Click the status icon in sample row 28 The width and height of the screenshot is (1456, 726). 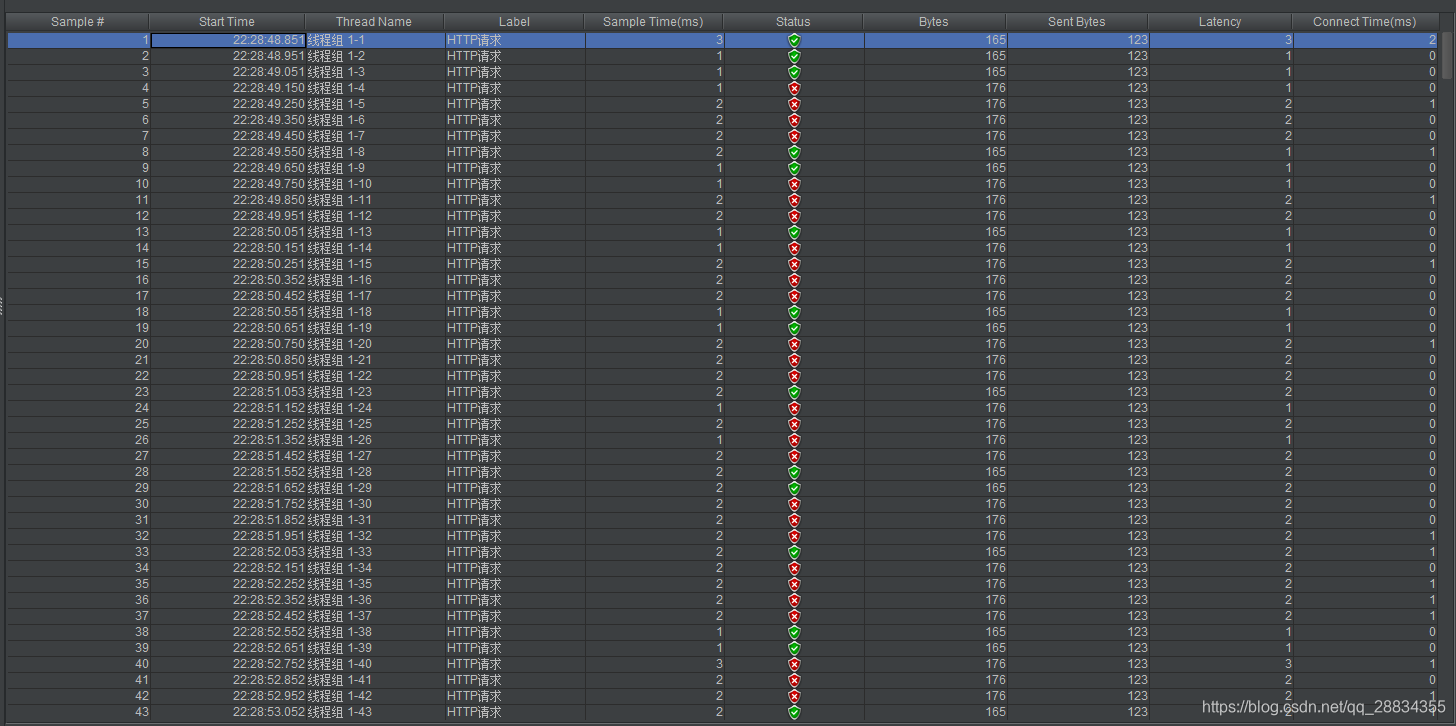pos(794,472)
